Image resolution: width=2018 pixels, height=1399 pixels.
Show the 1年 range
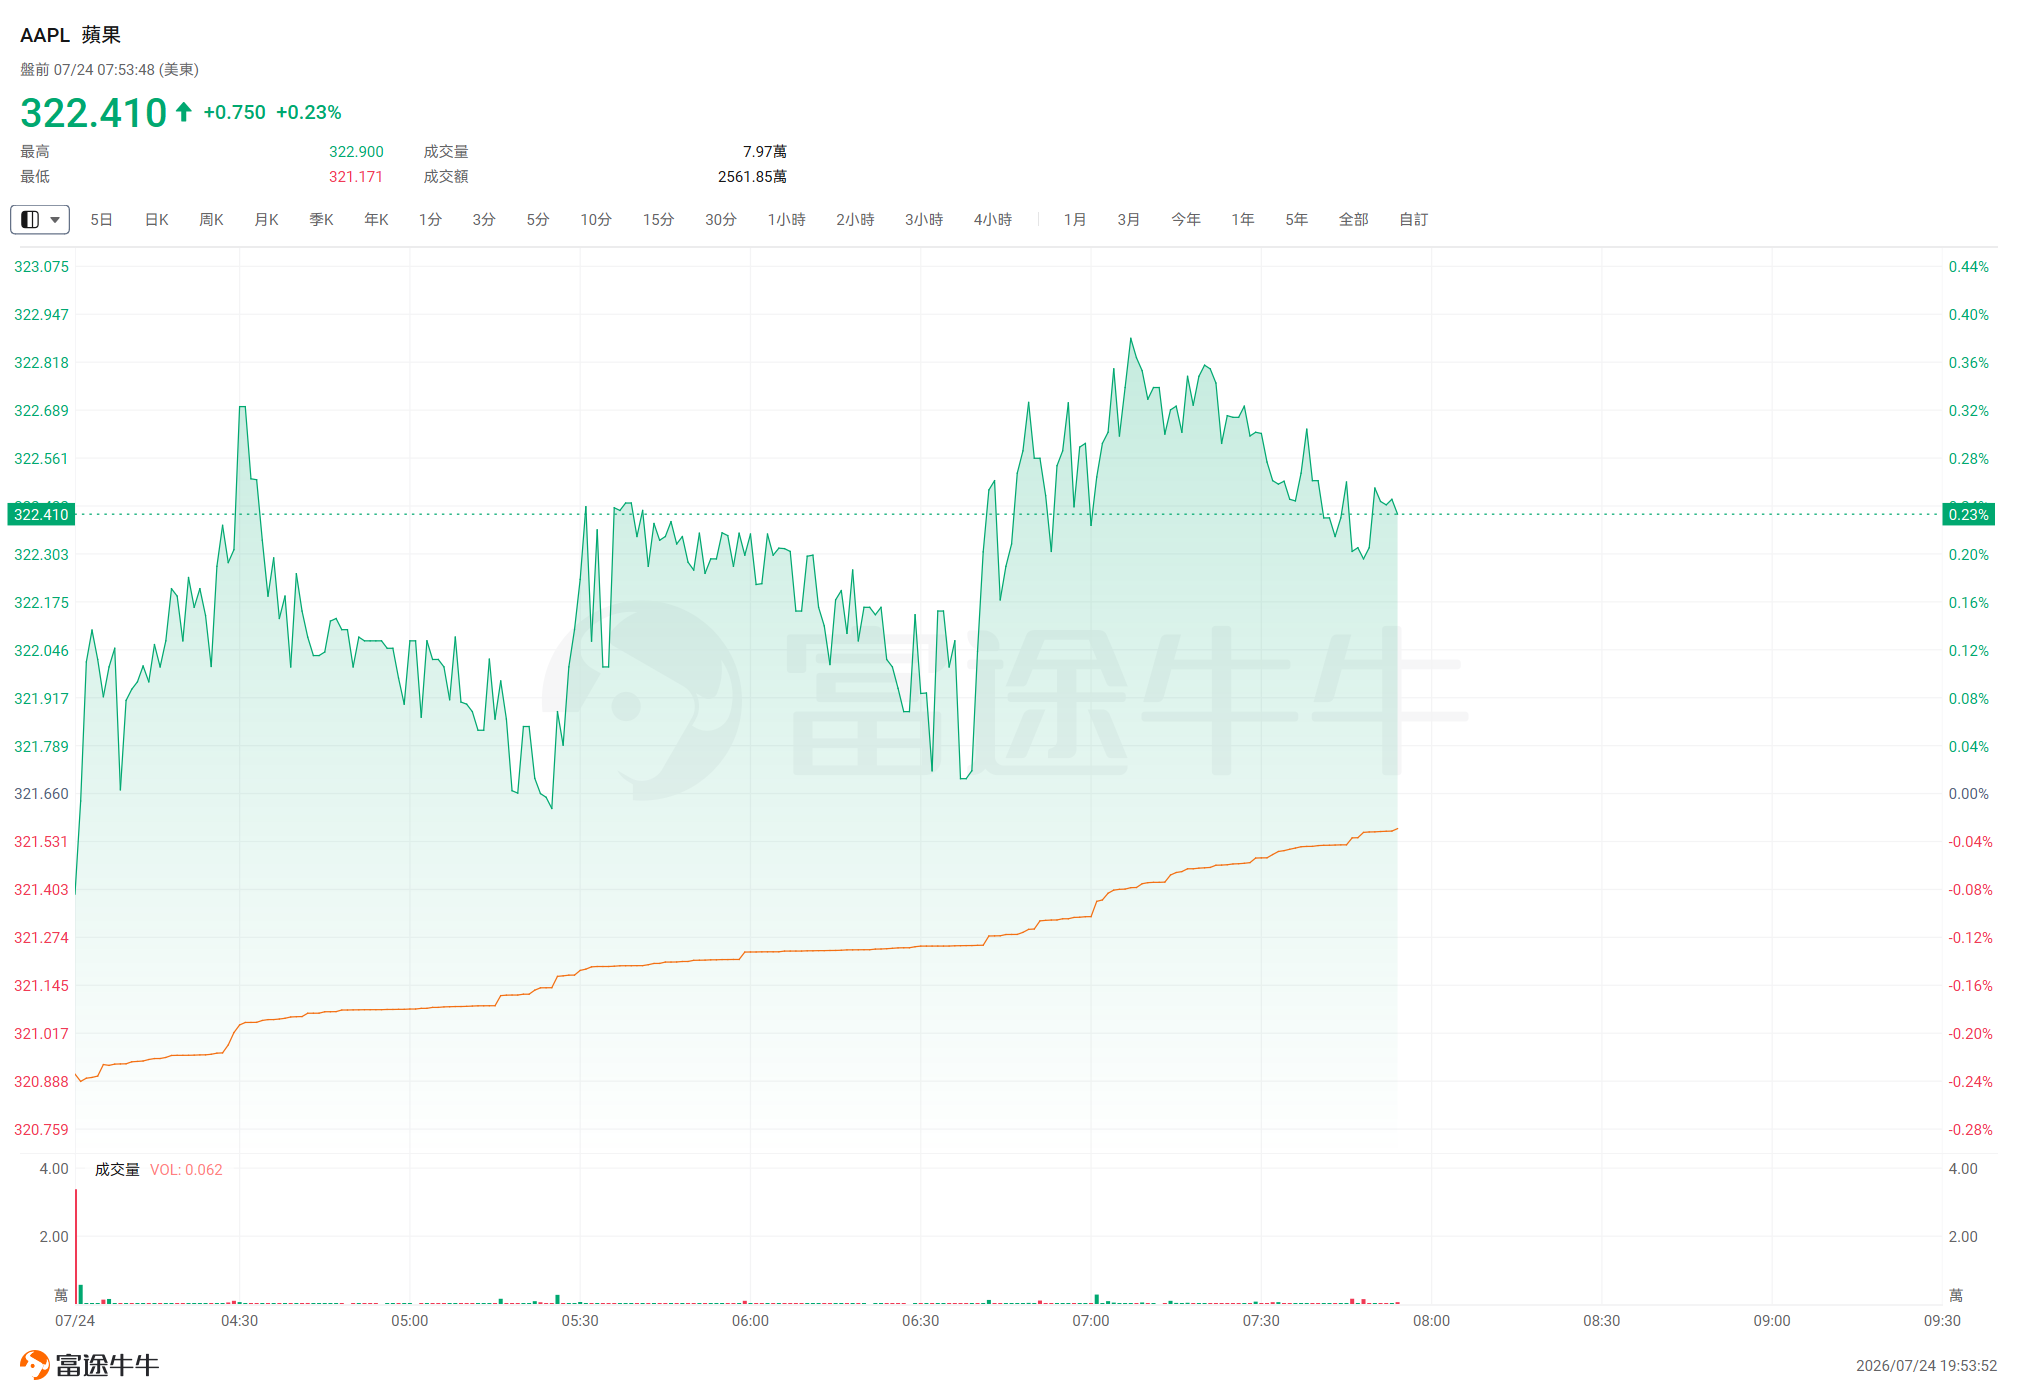1243,219
